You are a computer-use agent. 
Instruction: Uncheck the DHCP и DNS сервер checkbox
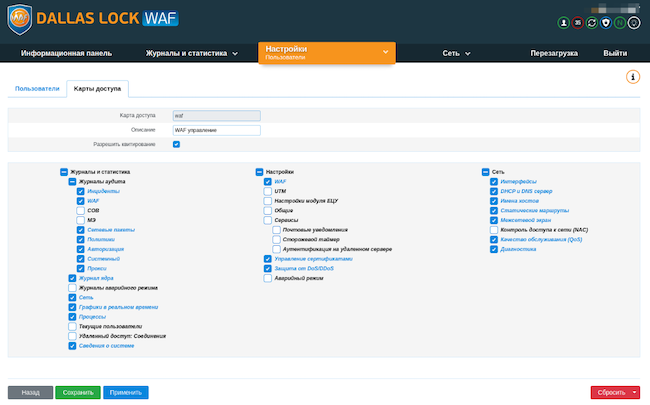click(x=494, y=191)
